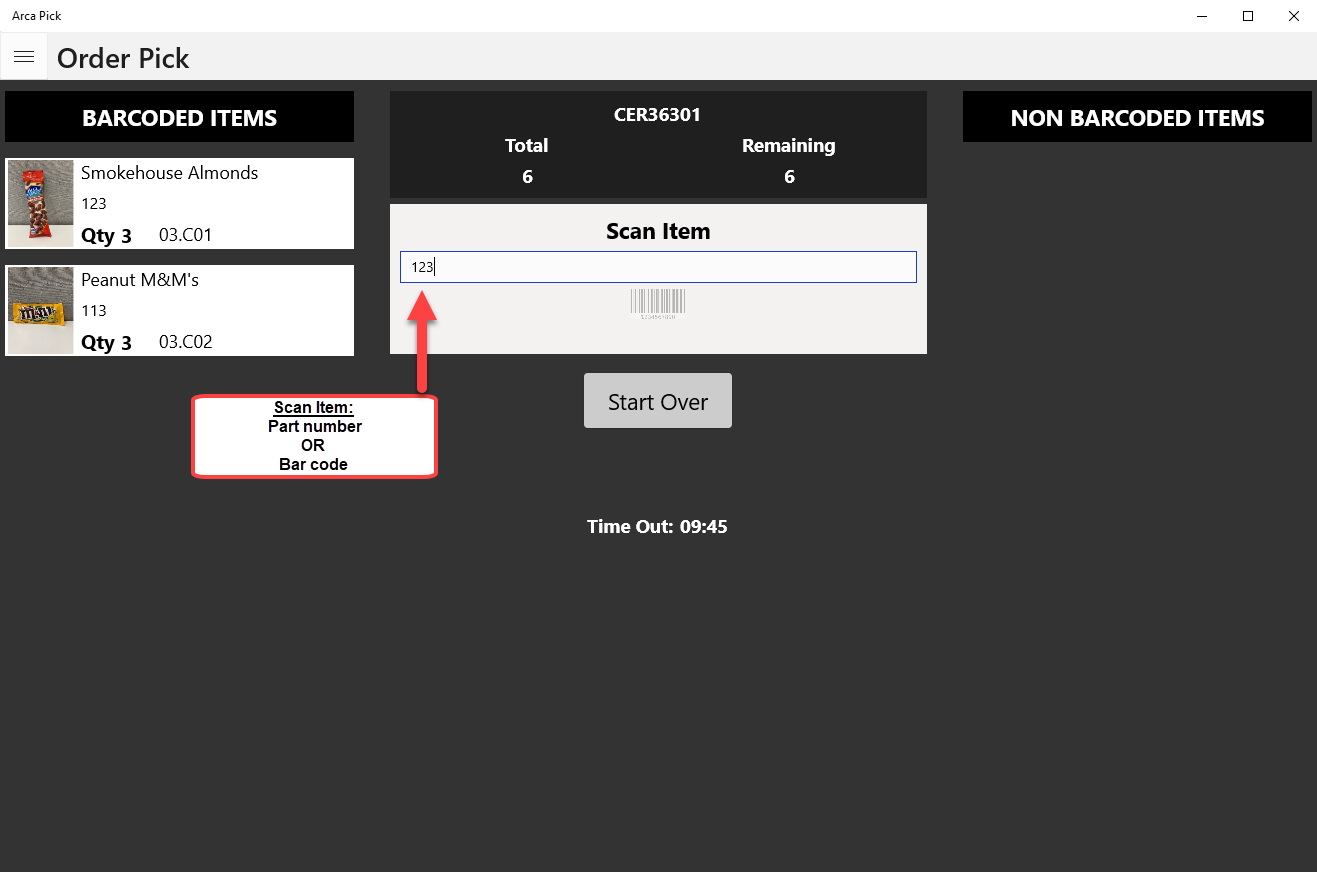1317x873 pixels.
Task: Click location 03.C02 on M&M's row
Action: 186,343
